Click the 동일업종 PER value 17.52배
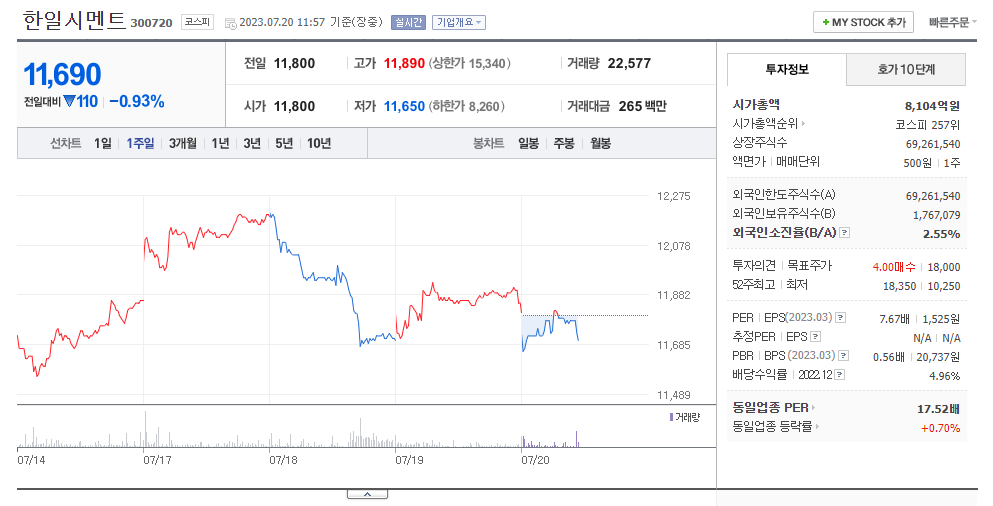The width and height of the screenshot is (993, 506). pos(939,409)
